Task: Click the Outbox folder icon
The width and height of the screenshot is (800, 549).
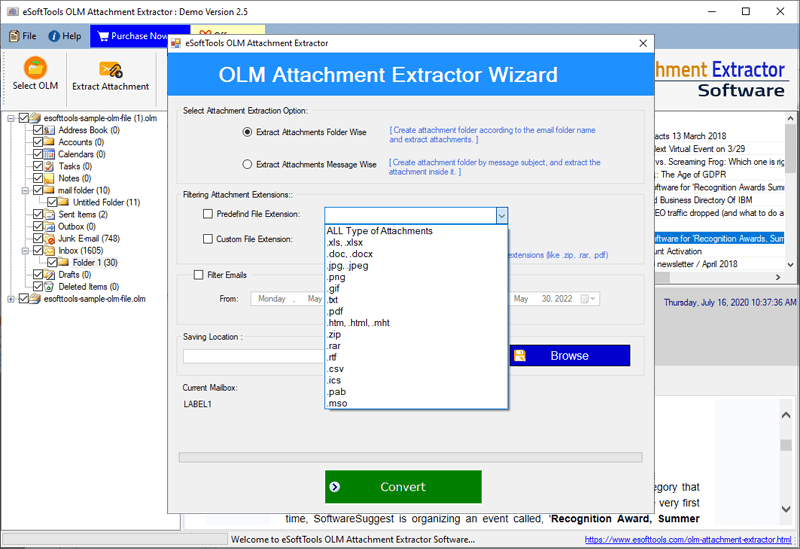Action: 49,227
